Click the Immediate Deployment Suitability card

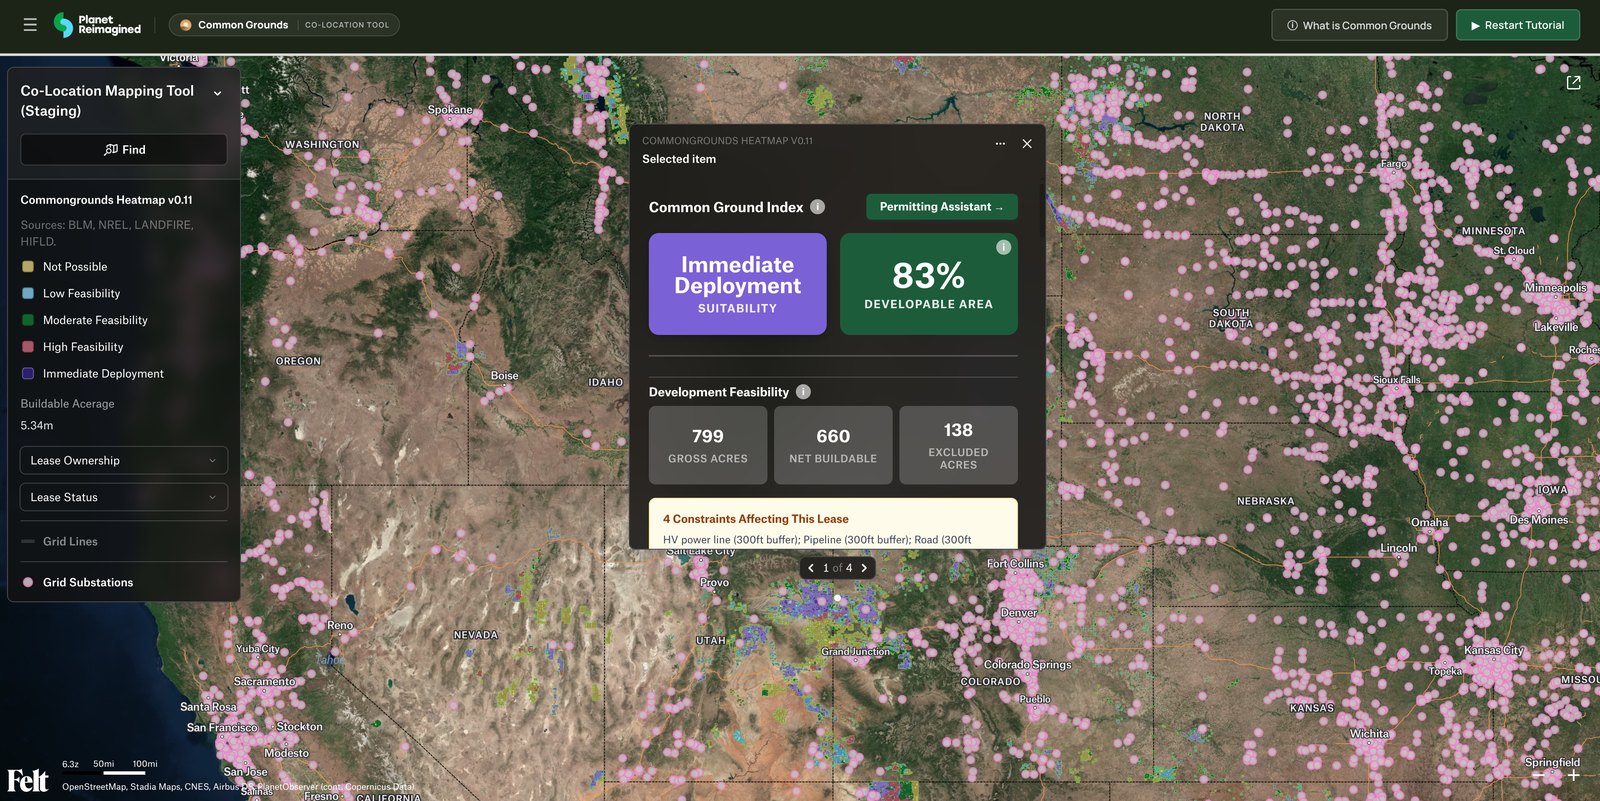(x=738, y=284)
